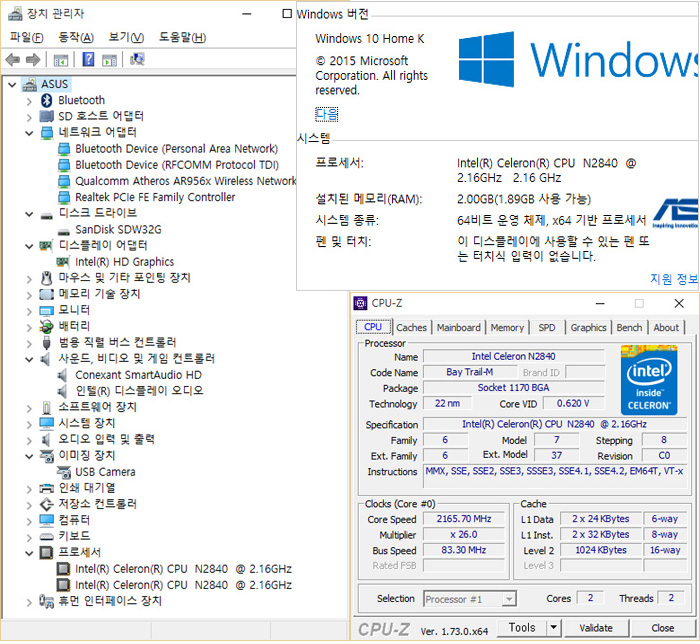Switch to the Graphics tab

point(588,328)
